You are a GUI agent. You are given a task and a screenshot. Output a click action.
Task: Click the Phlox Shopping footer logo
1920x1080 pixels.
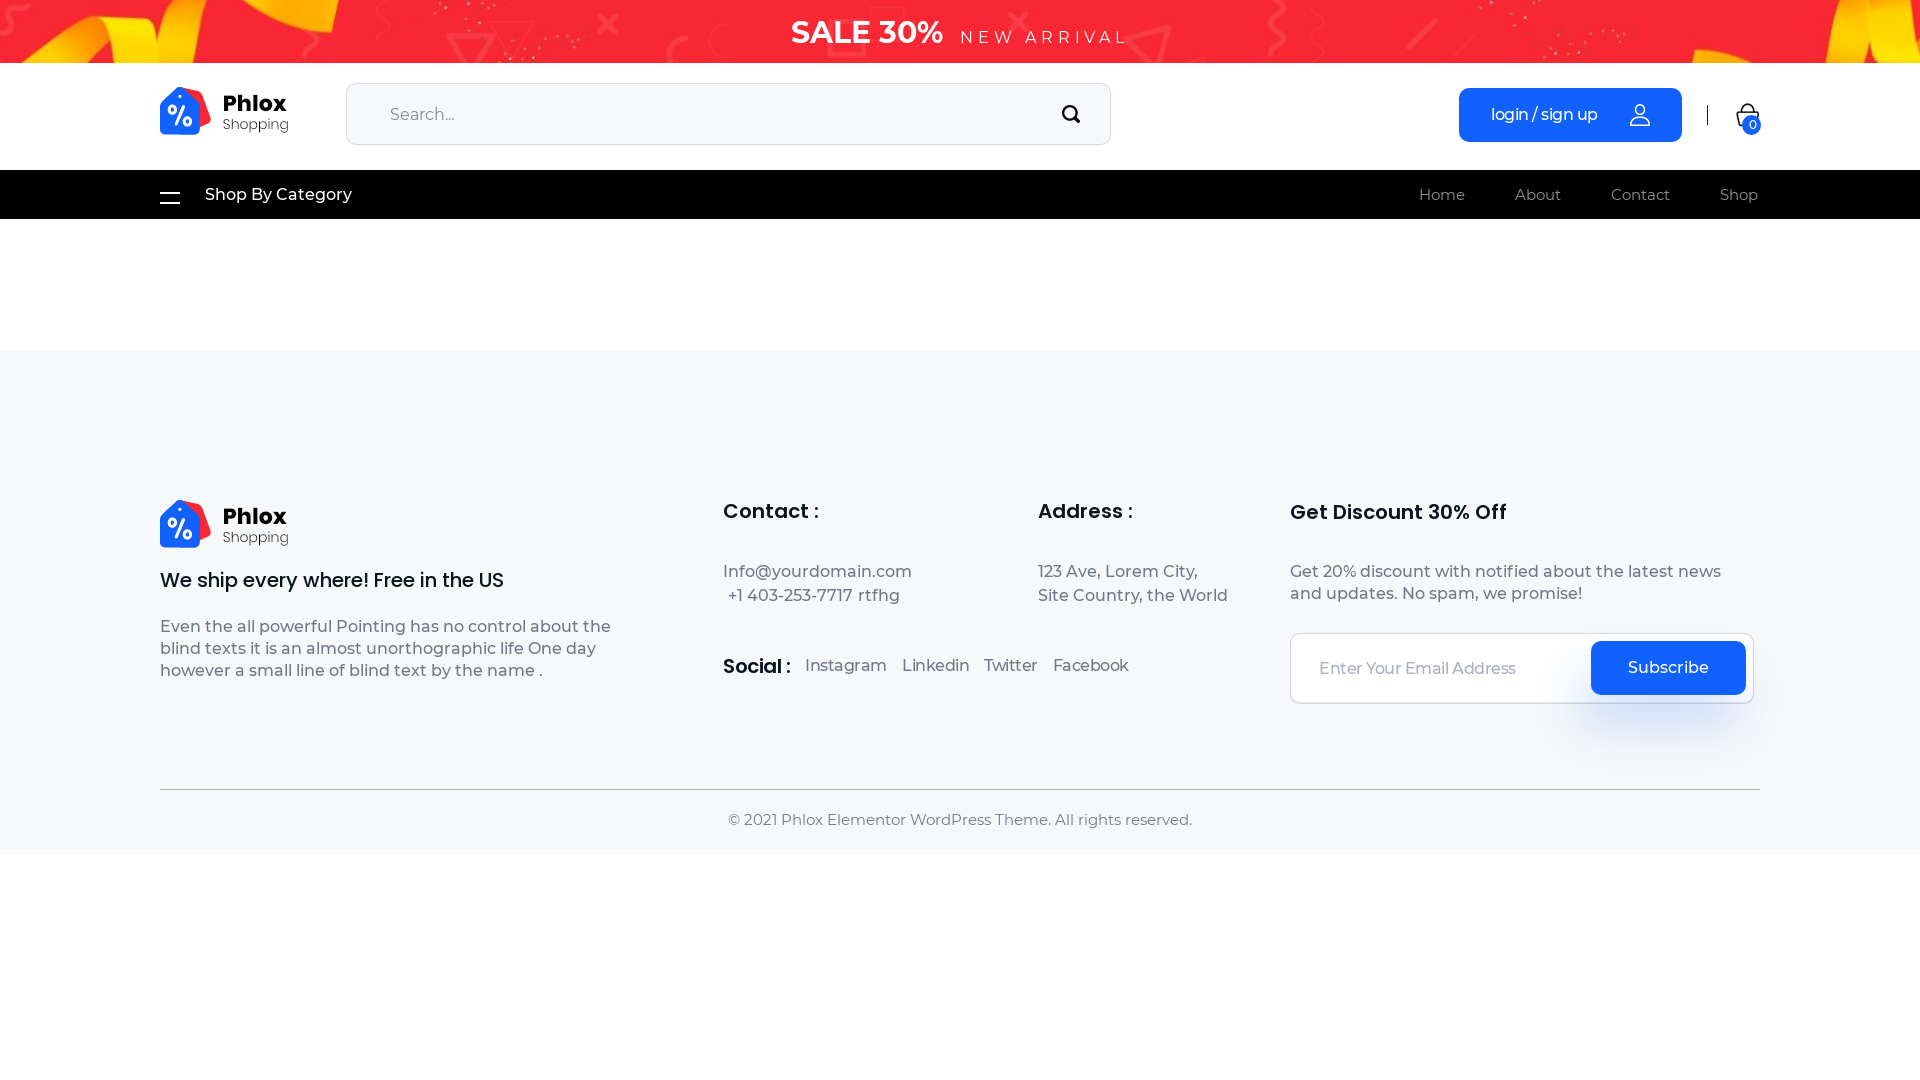pyautogui.click(x=224, y=524)
